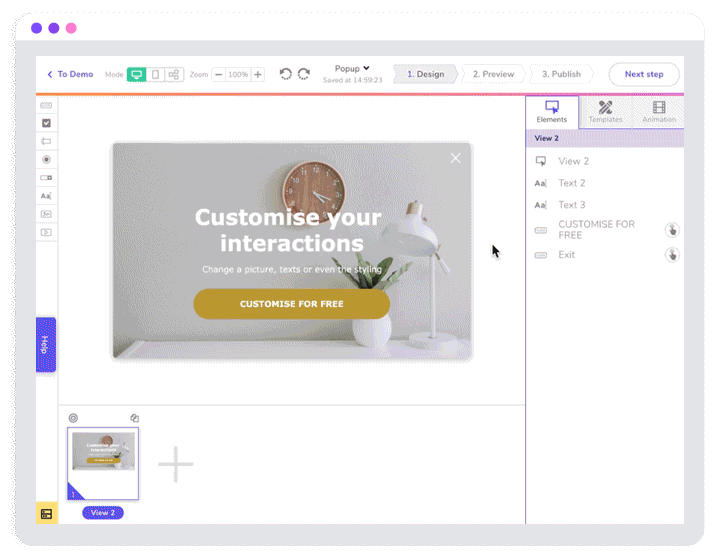Select the Customise your interactions heading
The height and width of the screenshot is (560, 720).
(289, 230)
